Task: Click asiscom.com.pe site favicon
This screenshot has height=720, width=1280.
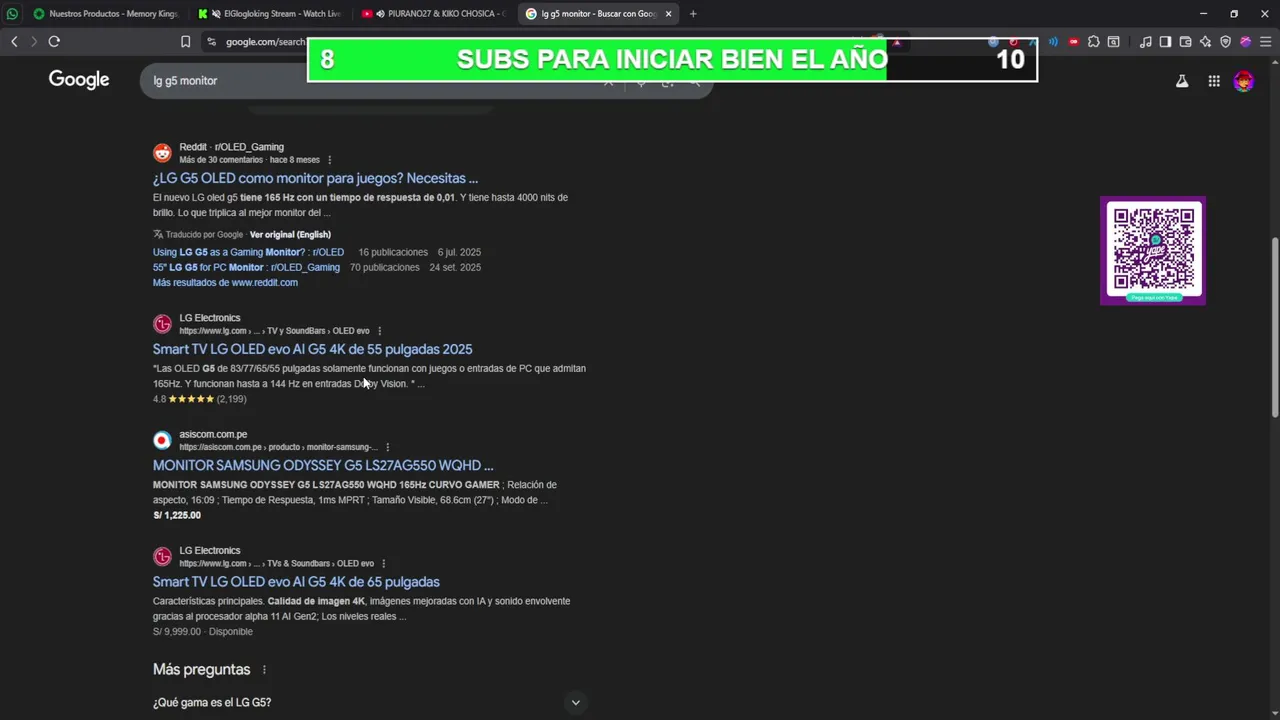Action: click(162, 440)
